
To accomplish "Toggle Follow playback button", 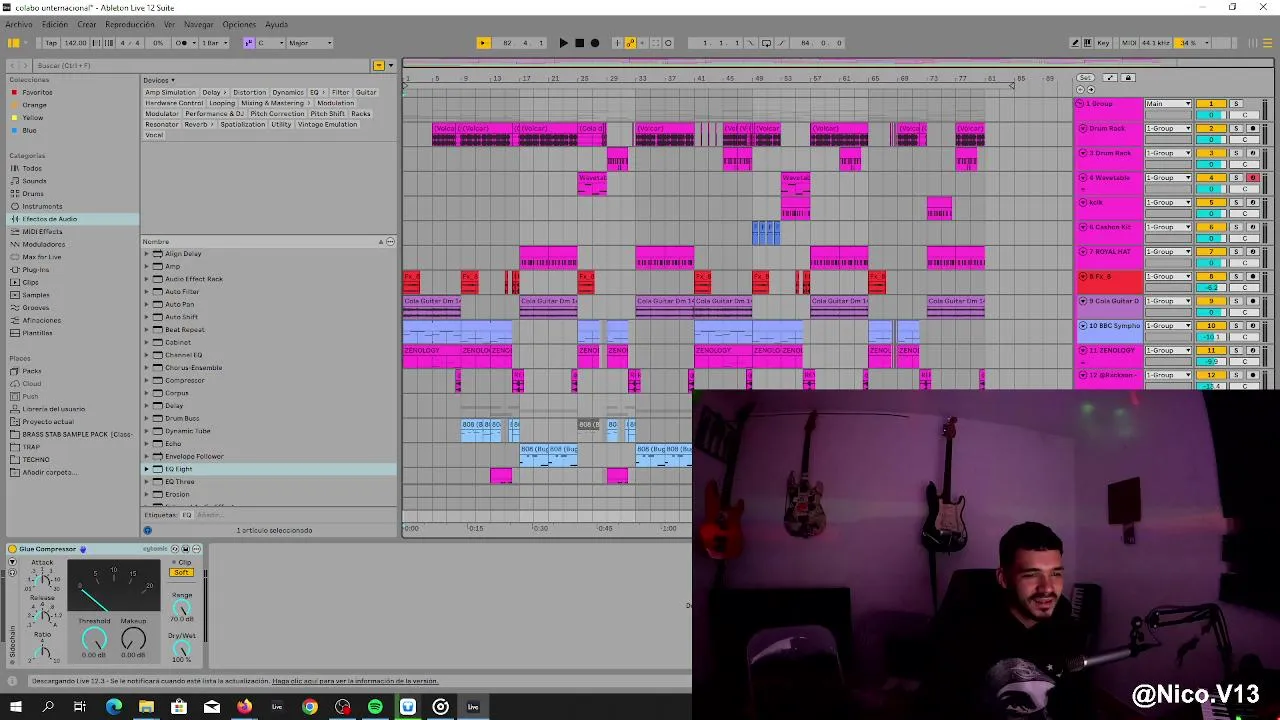I will pos(483,43).
